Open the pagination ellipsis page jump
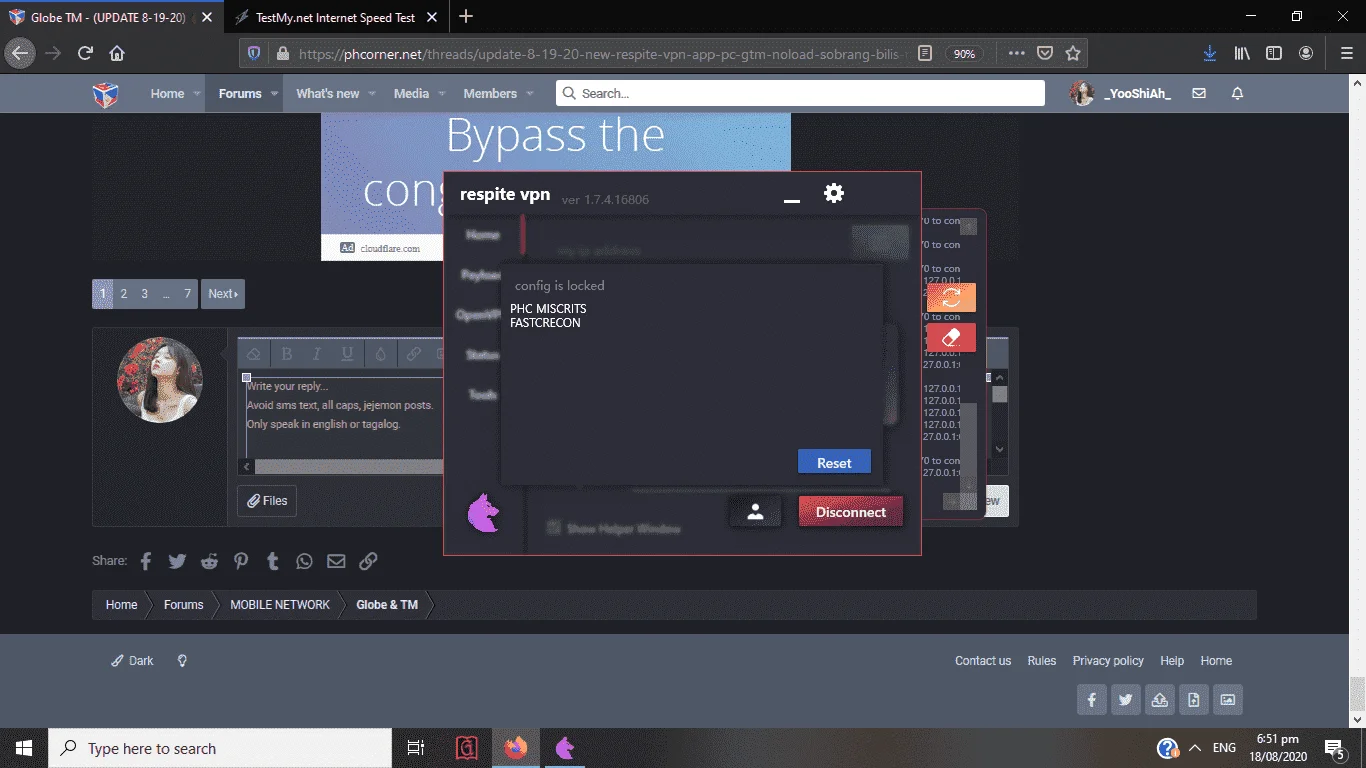The width and height of the screenshot is (1366, 768). click(166, 294)
